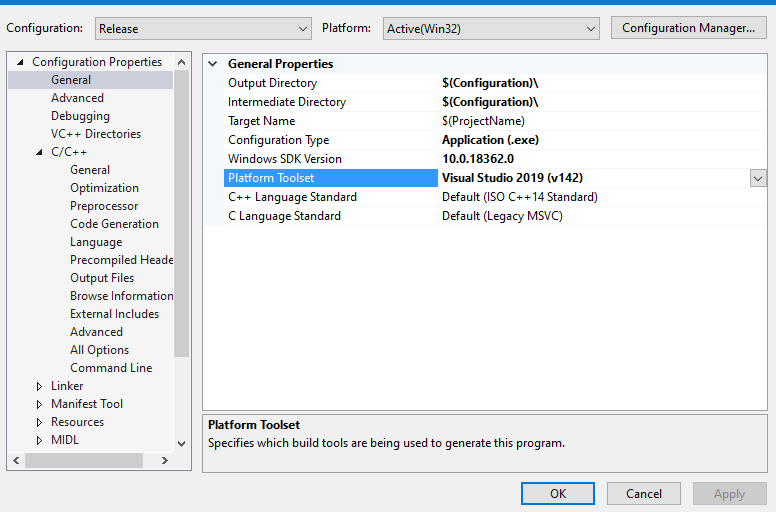Collapse the General Properties section chevron

point(213,64)
